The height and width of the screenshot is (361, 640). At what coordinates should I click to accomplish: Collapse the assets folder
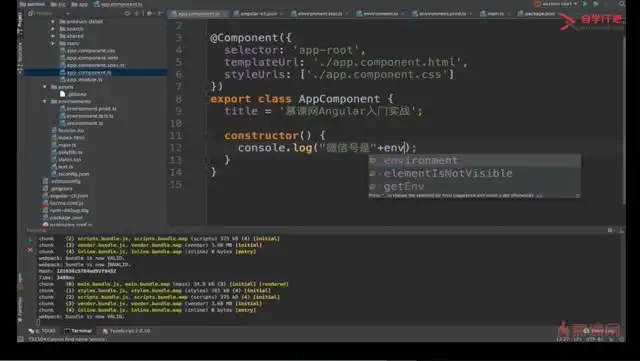44,87
